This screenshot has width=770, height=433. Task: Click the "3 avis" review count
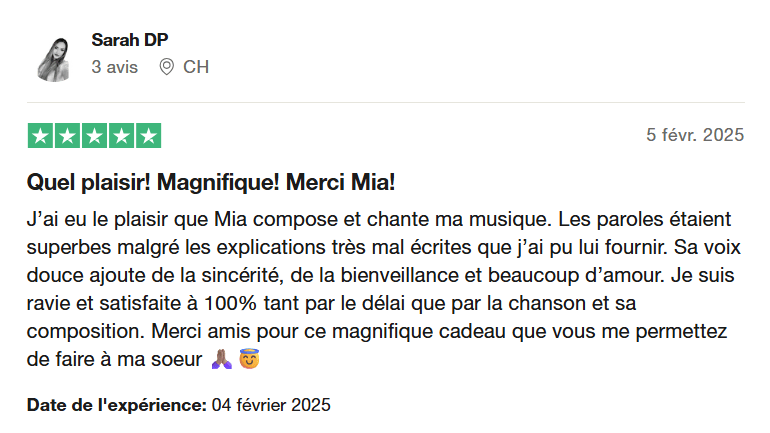point(114,67)
